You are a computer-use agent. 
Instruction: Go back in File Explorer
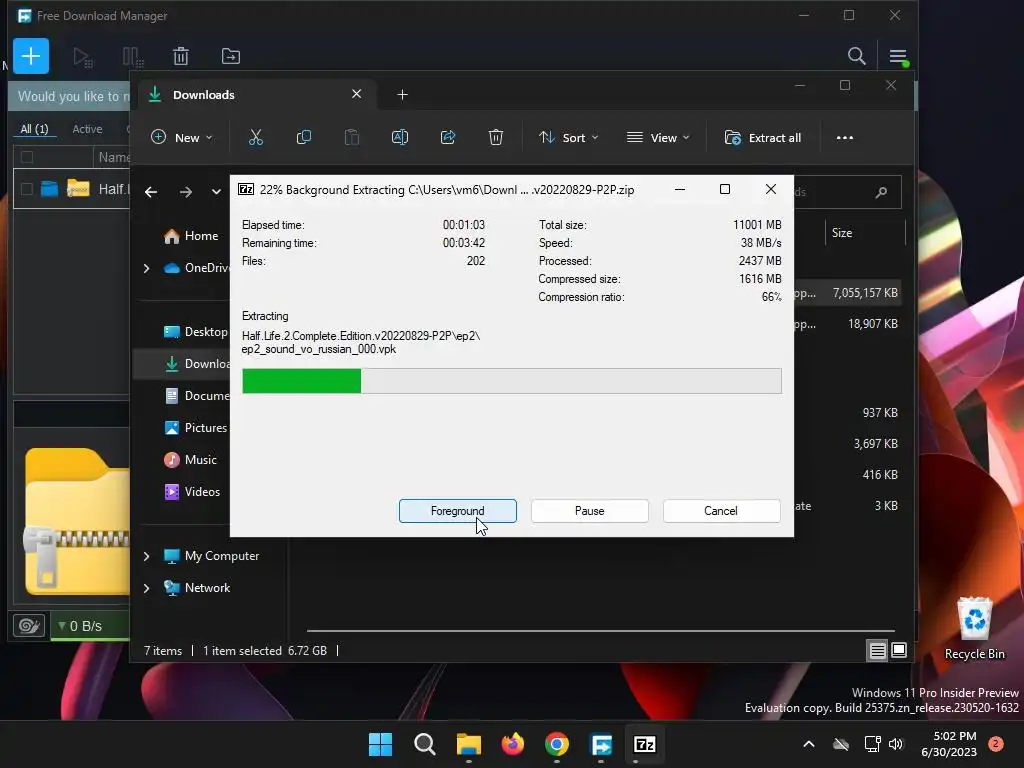tap(151, 192)
